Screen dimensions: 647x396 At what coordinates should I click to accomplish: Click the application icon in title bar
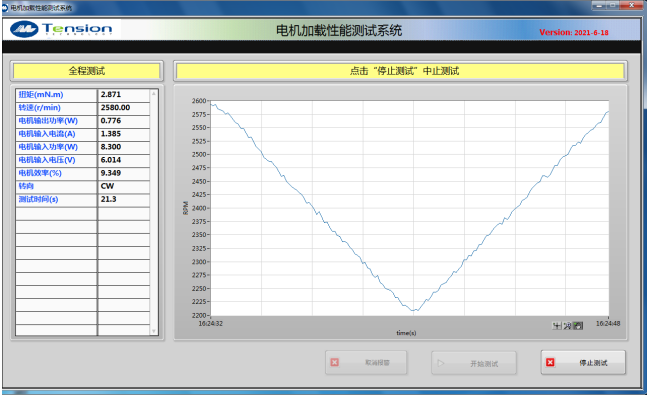point(5,8)
